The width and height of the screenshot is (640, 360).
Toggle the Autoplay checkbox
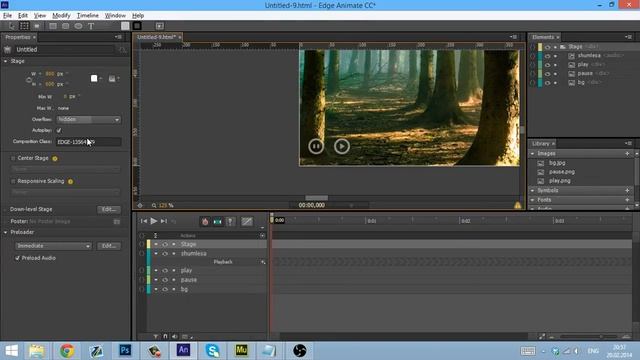pos(59,130)
